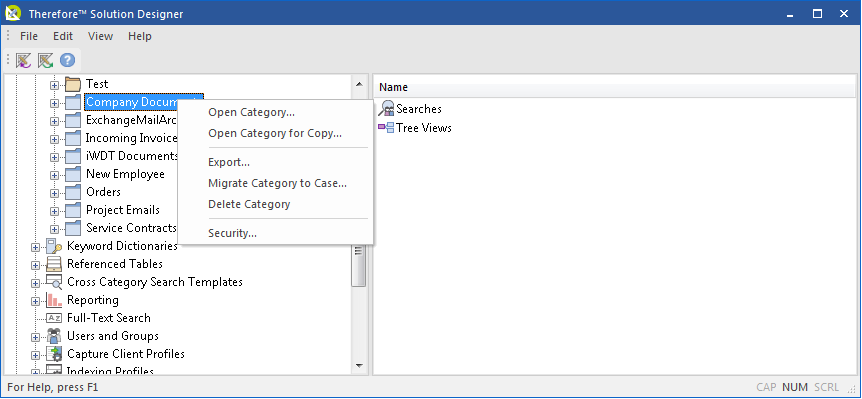Screen dimensions: 862x399
Task: Click the Capture Client Profiles icon
Action: (54, 354)
